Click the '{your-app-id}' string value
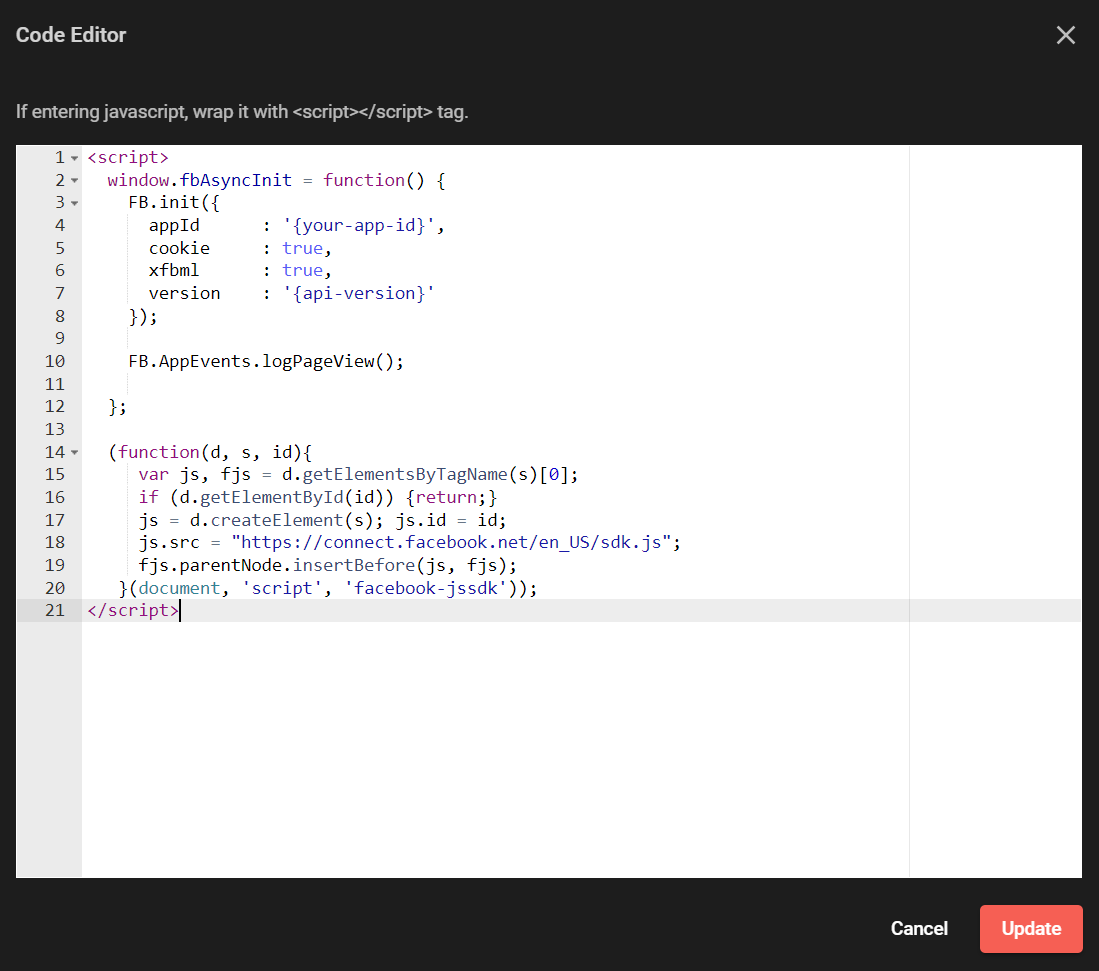The width and height of the screenshot is (1099, 971). (358, 225)
